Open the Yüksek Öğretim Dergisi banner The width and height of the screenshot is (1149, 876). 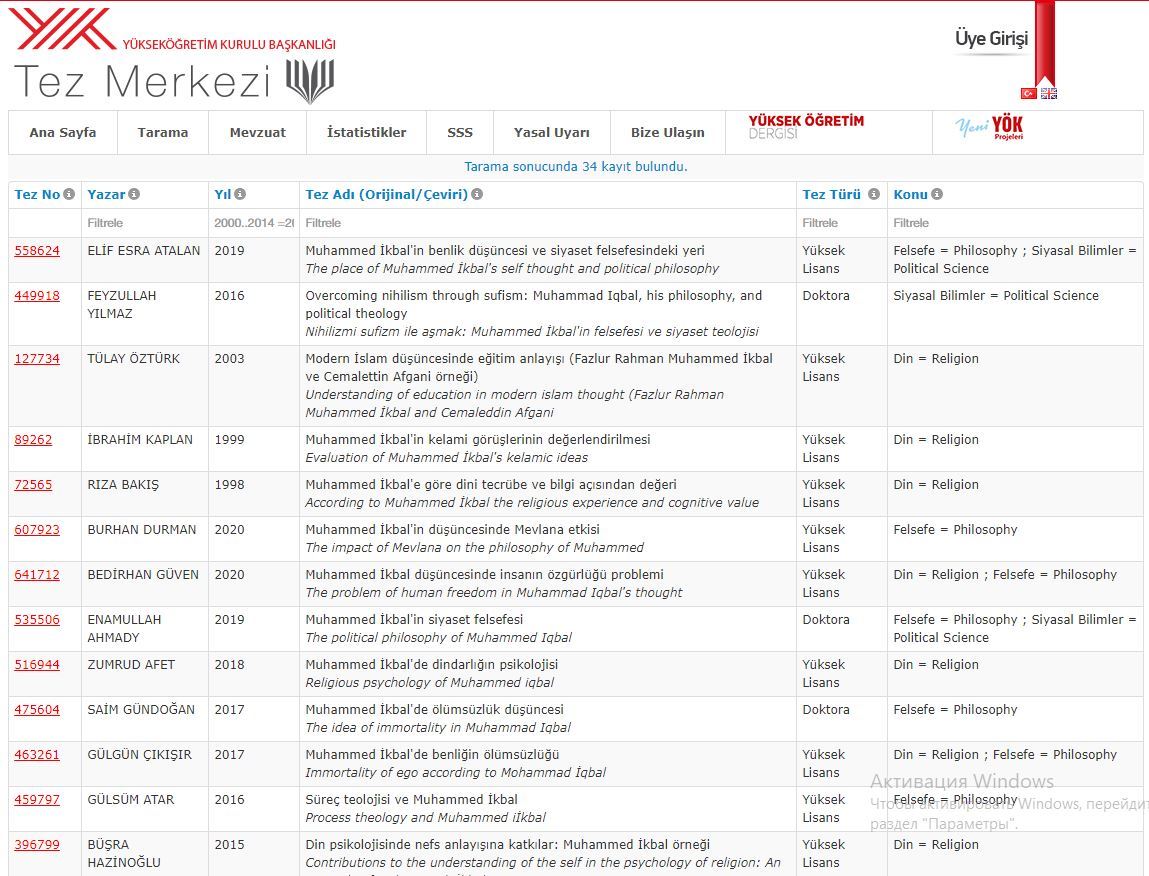[x=806, y=127]
